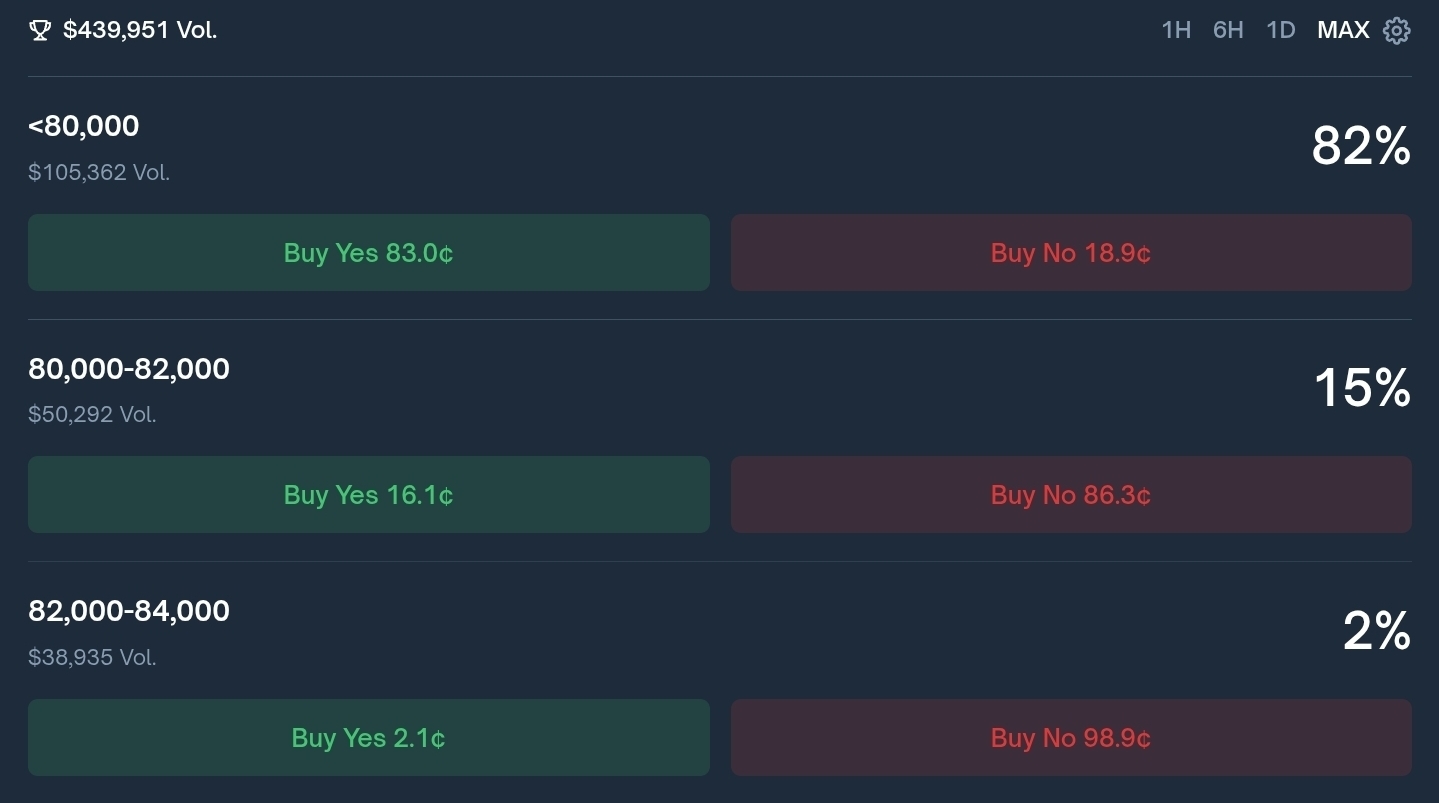Buy Yes at 2.1¢ for 82,000-84,000

(x=368, y=738)
